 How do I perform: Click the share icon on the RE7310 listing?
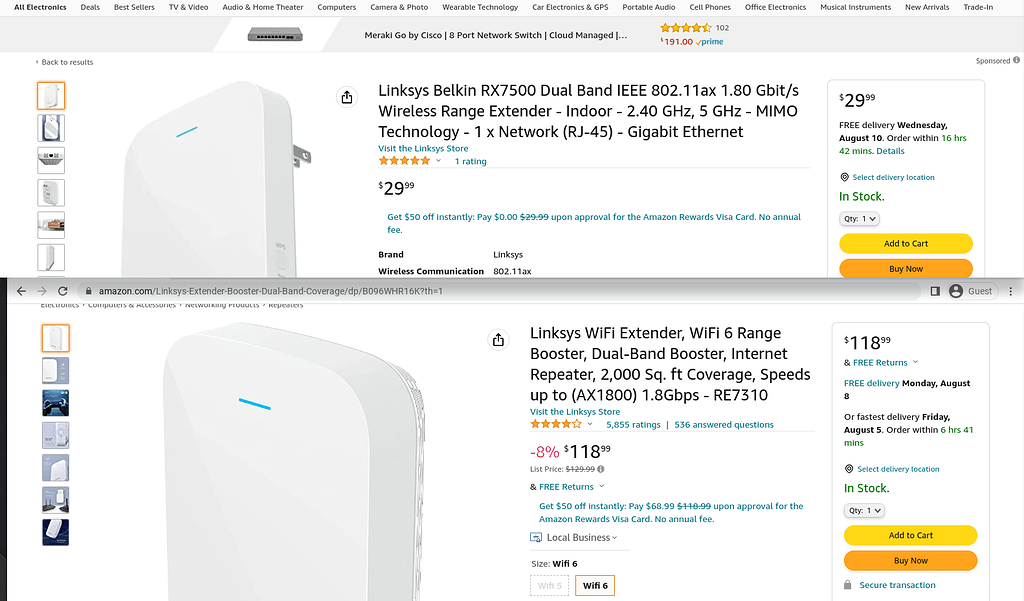(x=499, y=340)
